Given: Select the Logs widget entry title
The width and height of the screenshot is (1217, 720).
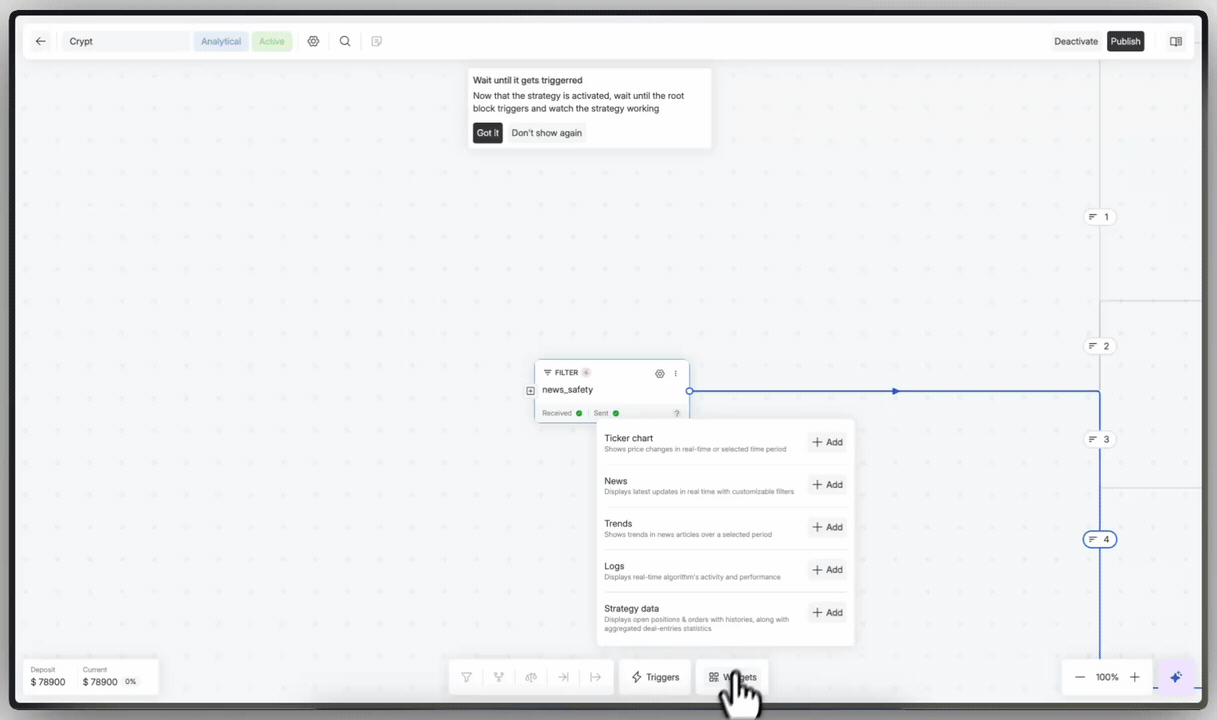Looking at the screenshot, I should pos(614,566).
